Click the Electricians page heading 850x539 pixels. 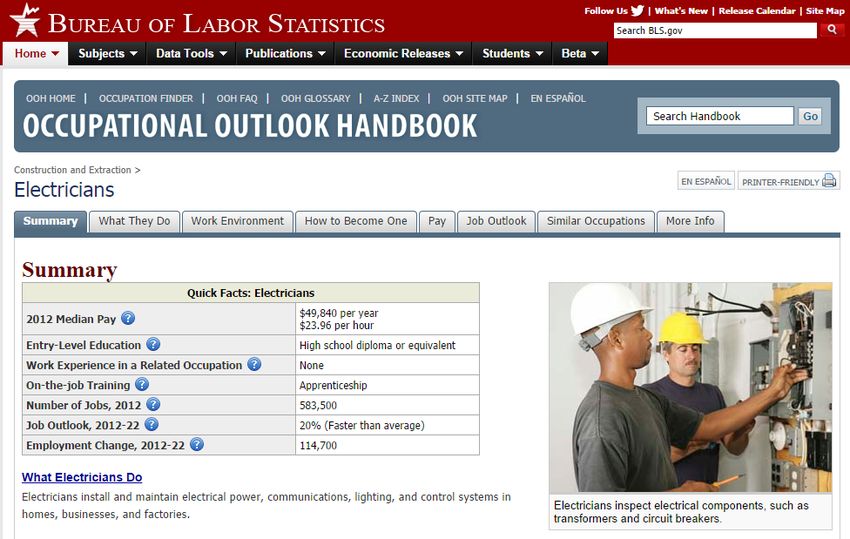[64, 190]
